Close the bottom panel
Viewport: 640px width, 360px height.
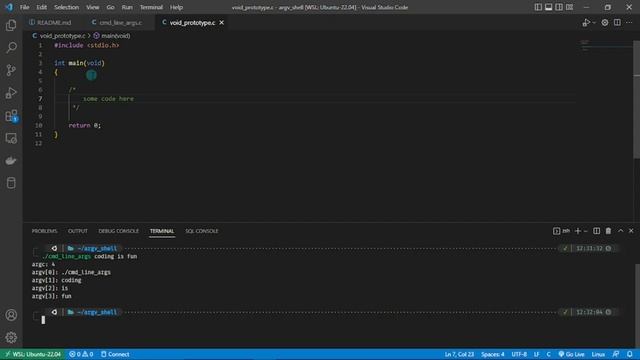tap(631, 231)
